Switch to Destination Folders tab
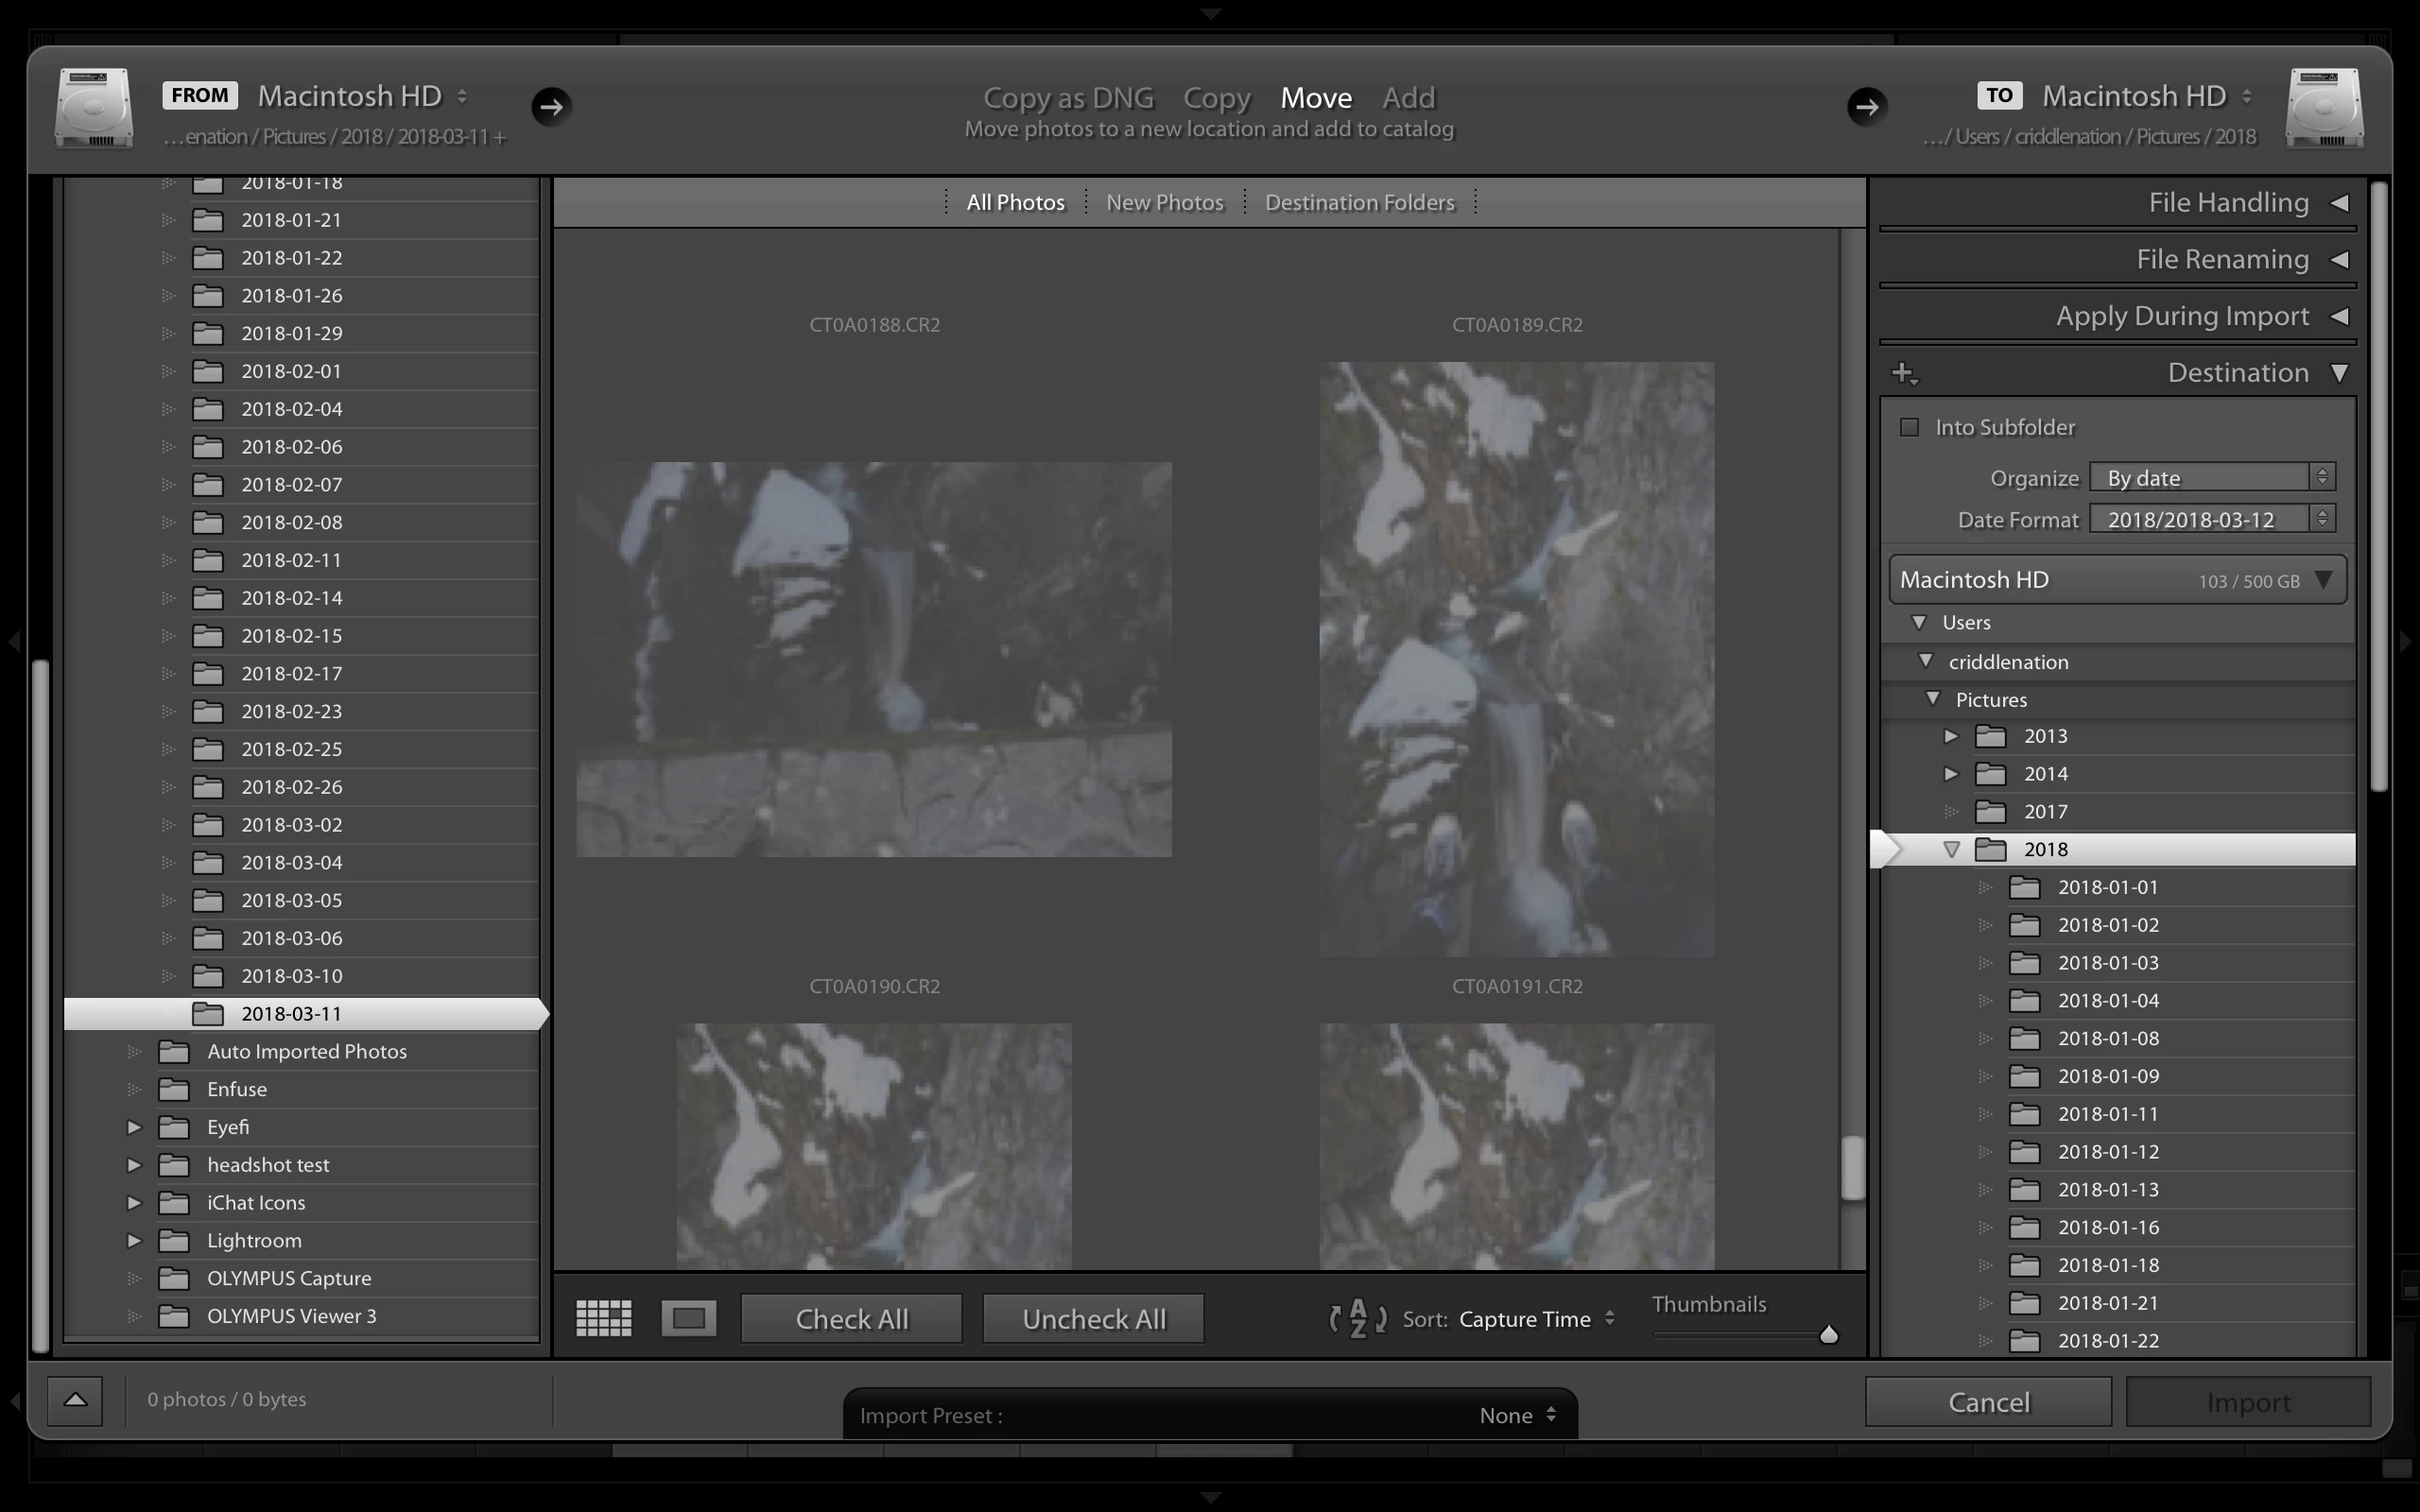 point(1359,202)
